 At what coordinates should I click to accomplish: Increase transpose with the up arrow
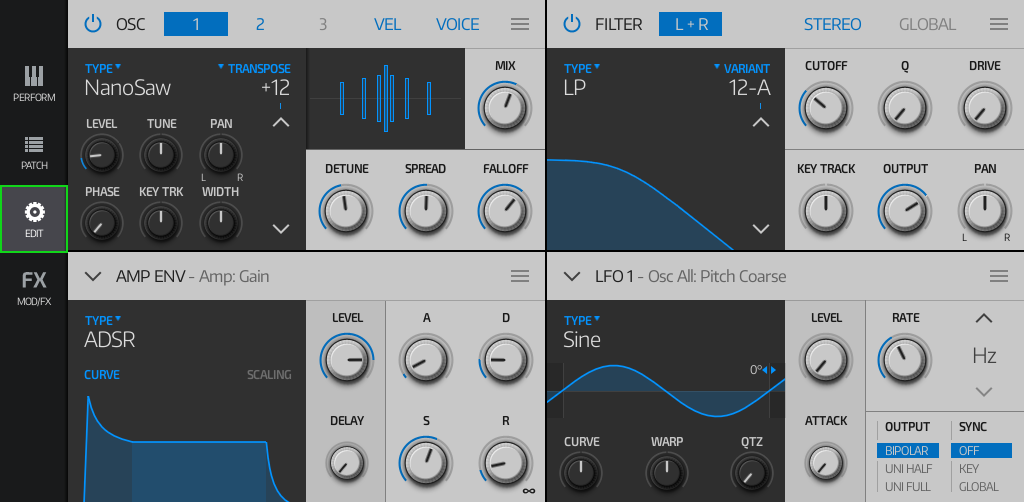coord(281,122)
